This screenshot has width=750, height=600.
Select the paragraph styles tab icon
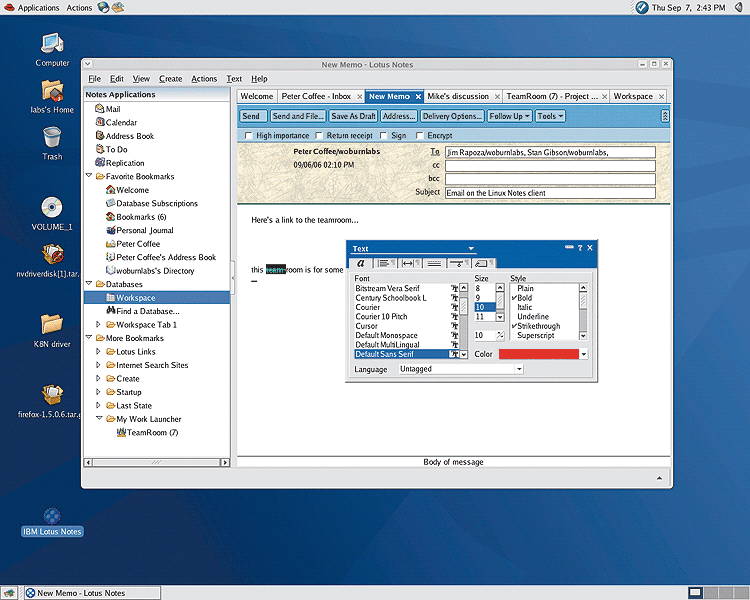coord(484,263)
